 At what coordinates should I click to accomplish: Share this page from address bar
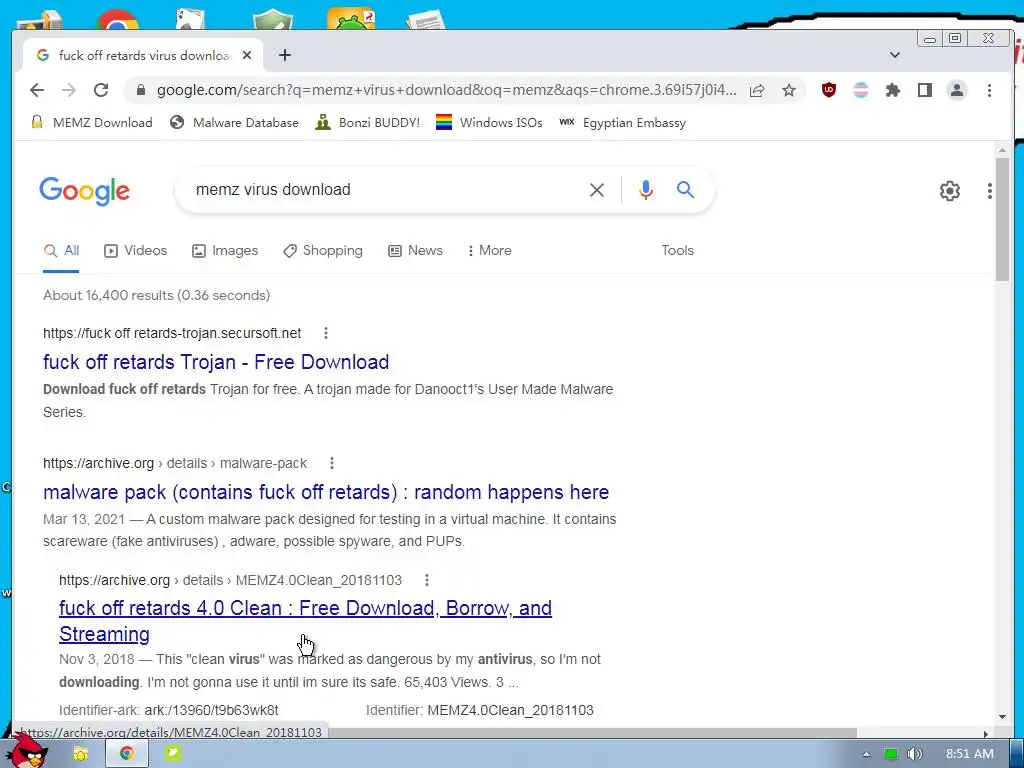(x=757, y=90)
